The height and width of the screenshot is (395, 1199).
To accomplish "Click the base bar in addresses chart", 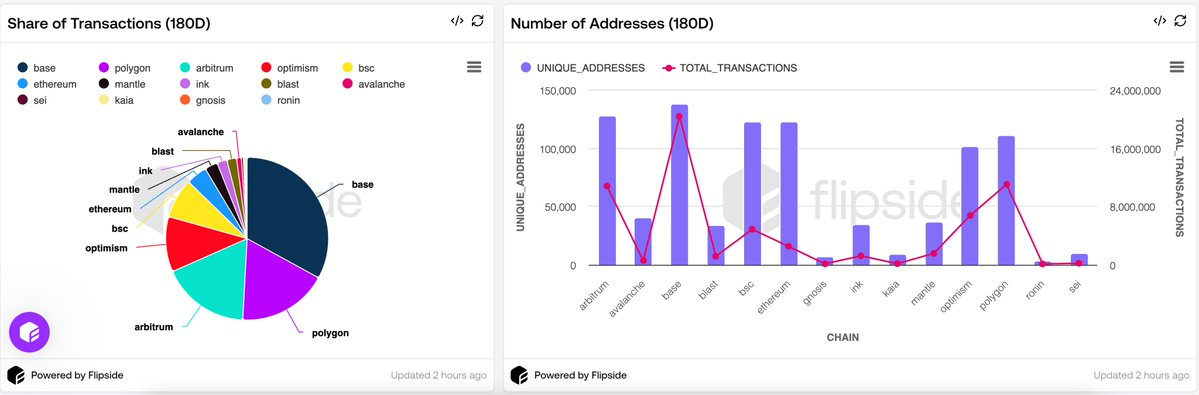I will coord(679,185).
